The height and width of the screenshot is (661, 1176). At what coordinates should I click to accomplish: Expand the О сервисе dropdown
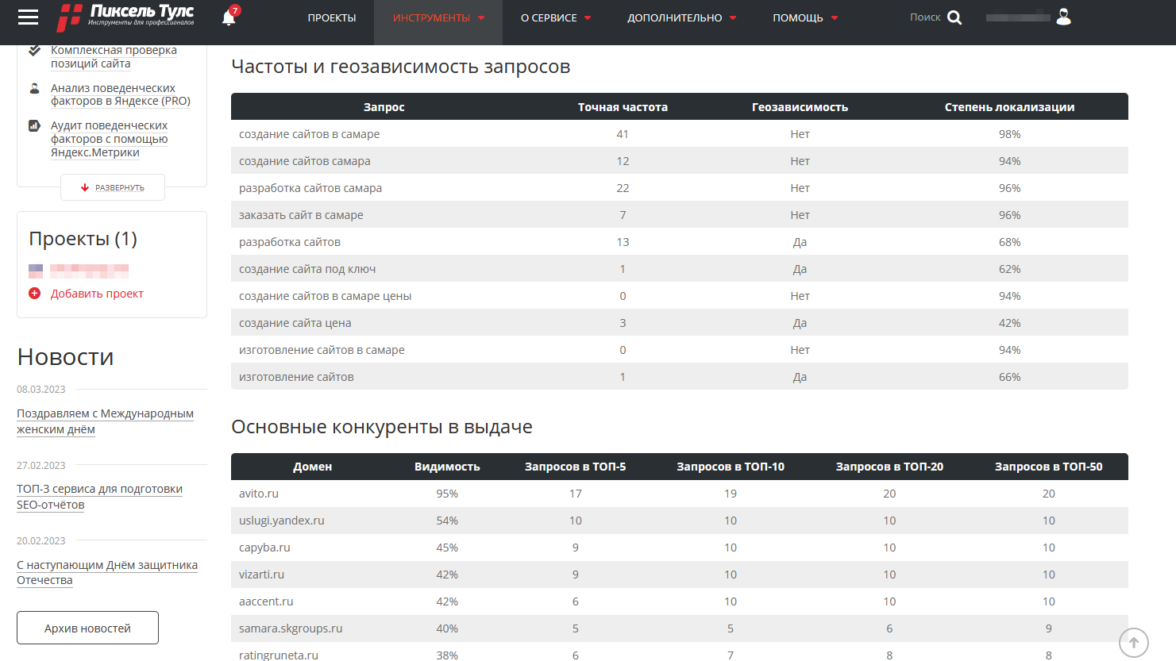point(556,17)
